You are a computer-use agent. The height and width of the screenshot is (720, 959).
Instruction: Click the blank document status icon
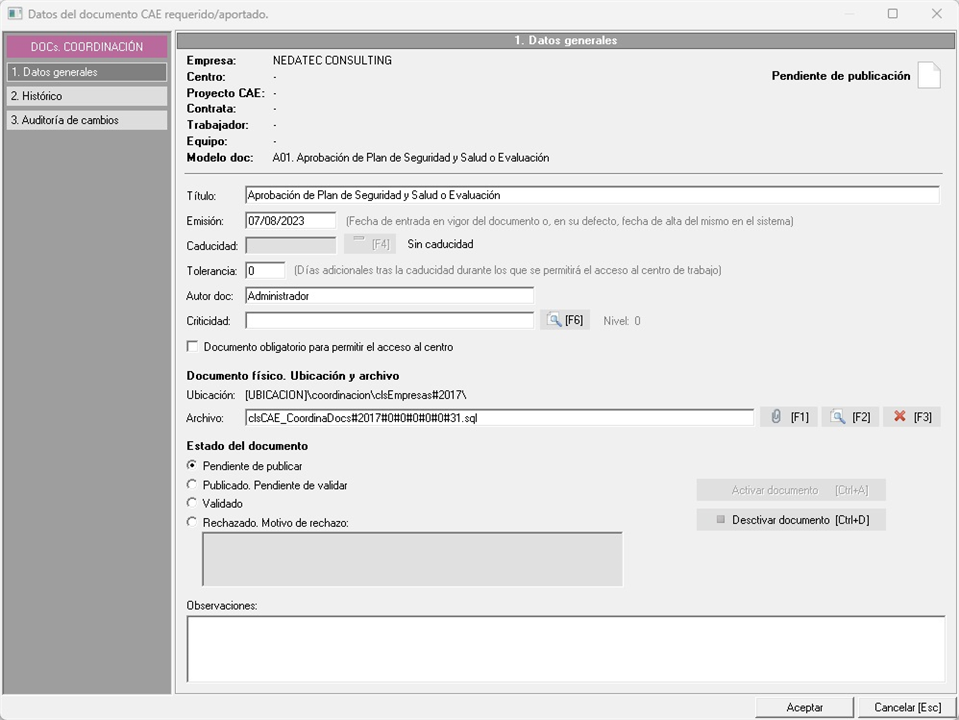click(929, 76)
